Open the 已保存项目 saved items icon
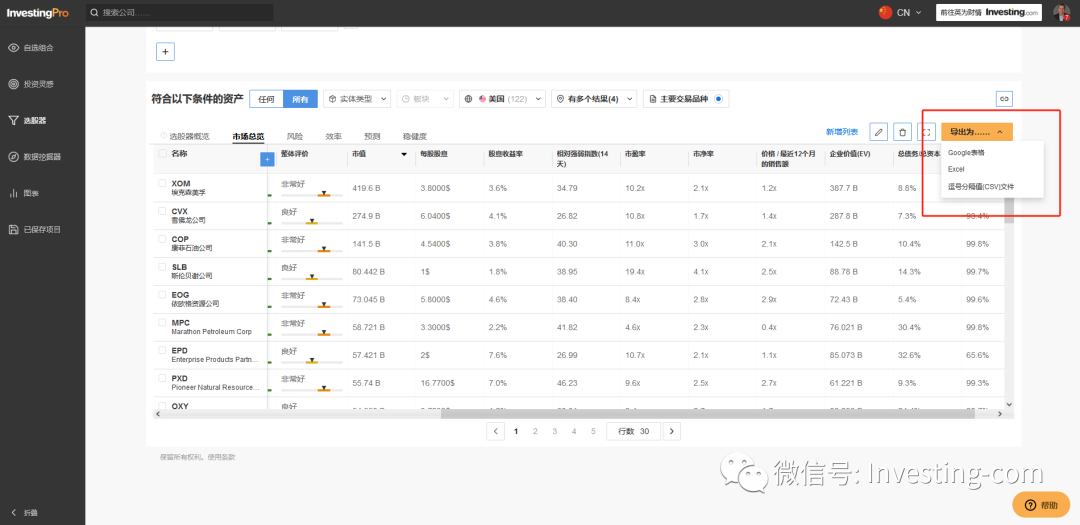Viewport: 1080px width, 525px height. click(13, 229)
